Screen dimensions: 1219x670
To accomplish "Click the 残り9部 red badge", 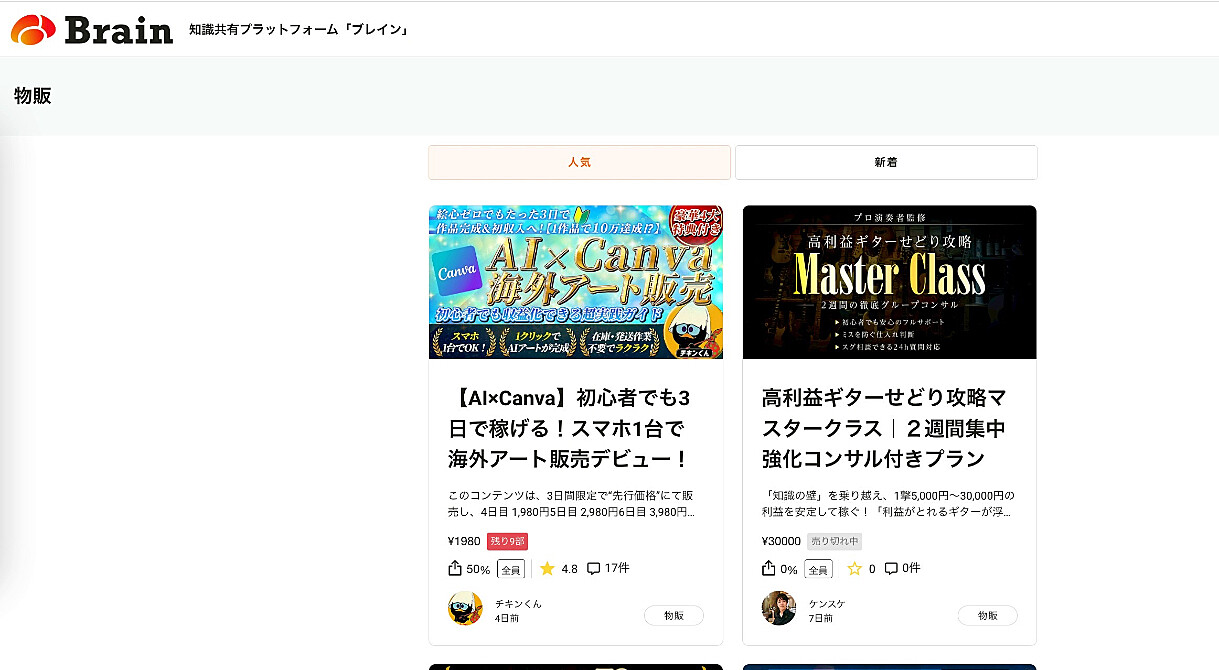I will [x=507, y=541].
